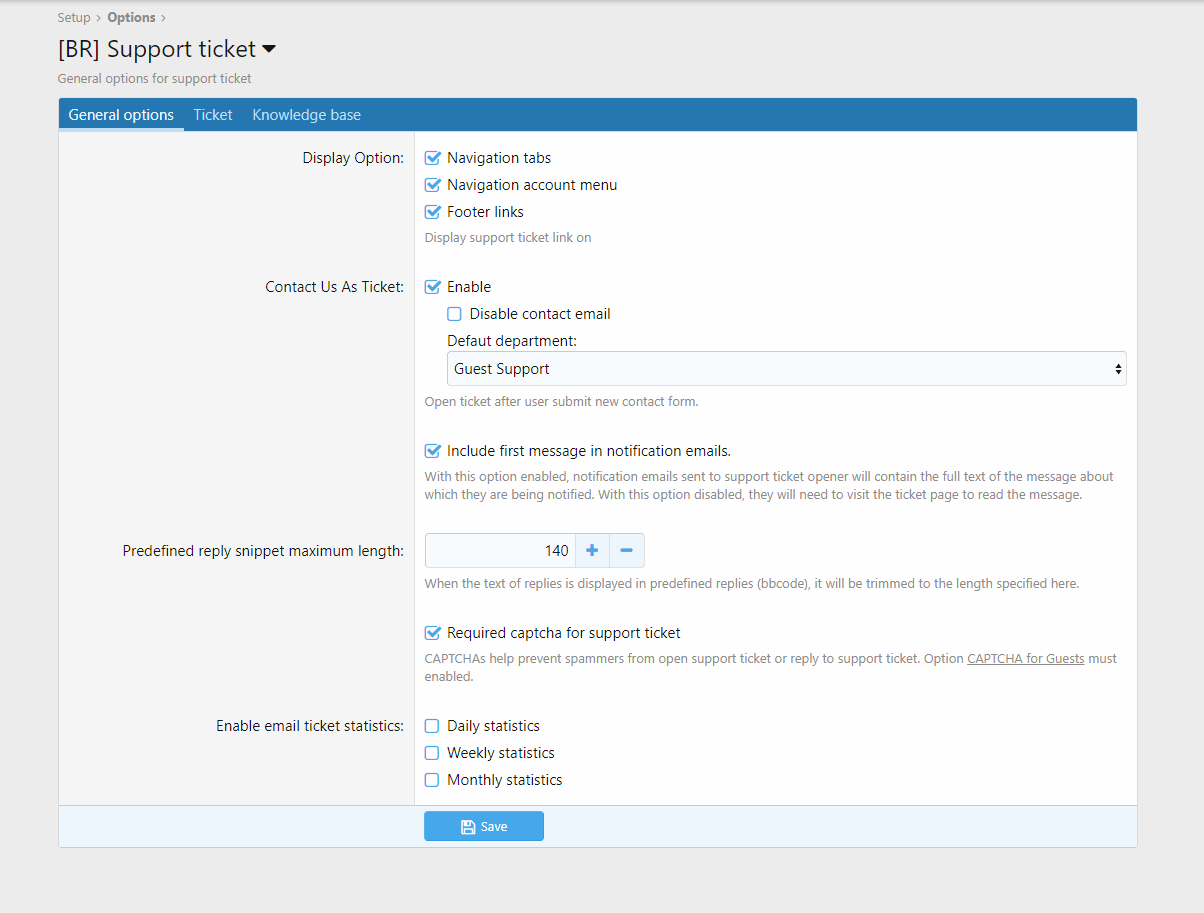Enable Monthly statistics emails
This screenshot has width=1204, height=913.
tap(433, 780)
